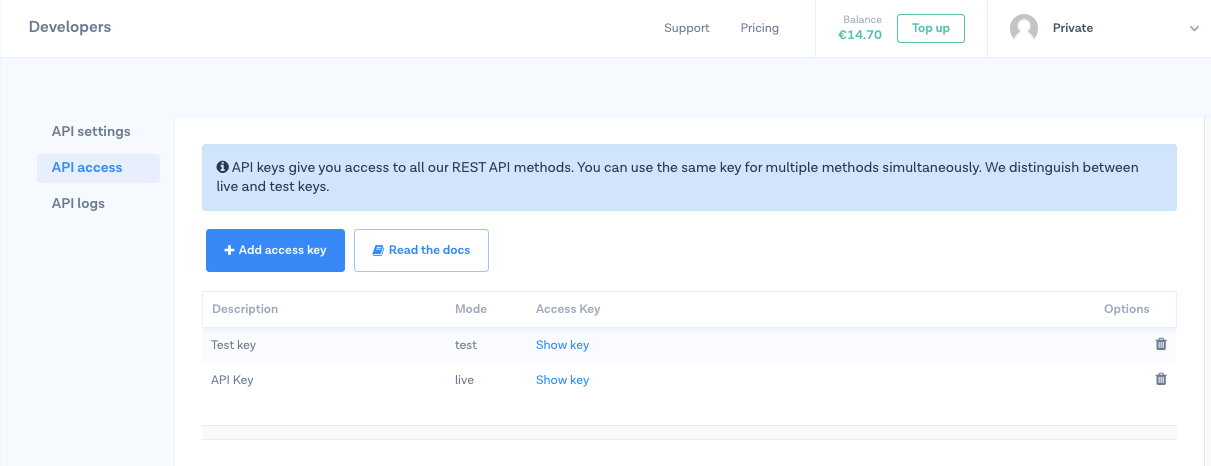The width and height of the screenshot is (1211, 466).
Task: Click the plus icon on Add access key
Action: coord(229,250)
